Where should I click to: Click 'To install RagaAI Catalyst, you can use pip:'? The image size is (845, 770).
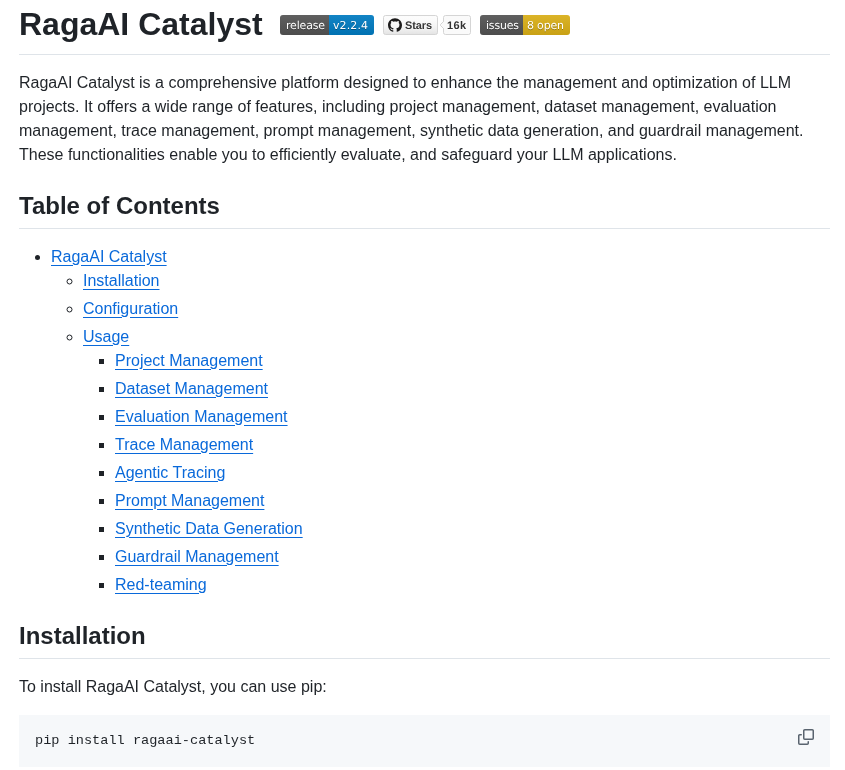click(x=172, y=686)
